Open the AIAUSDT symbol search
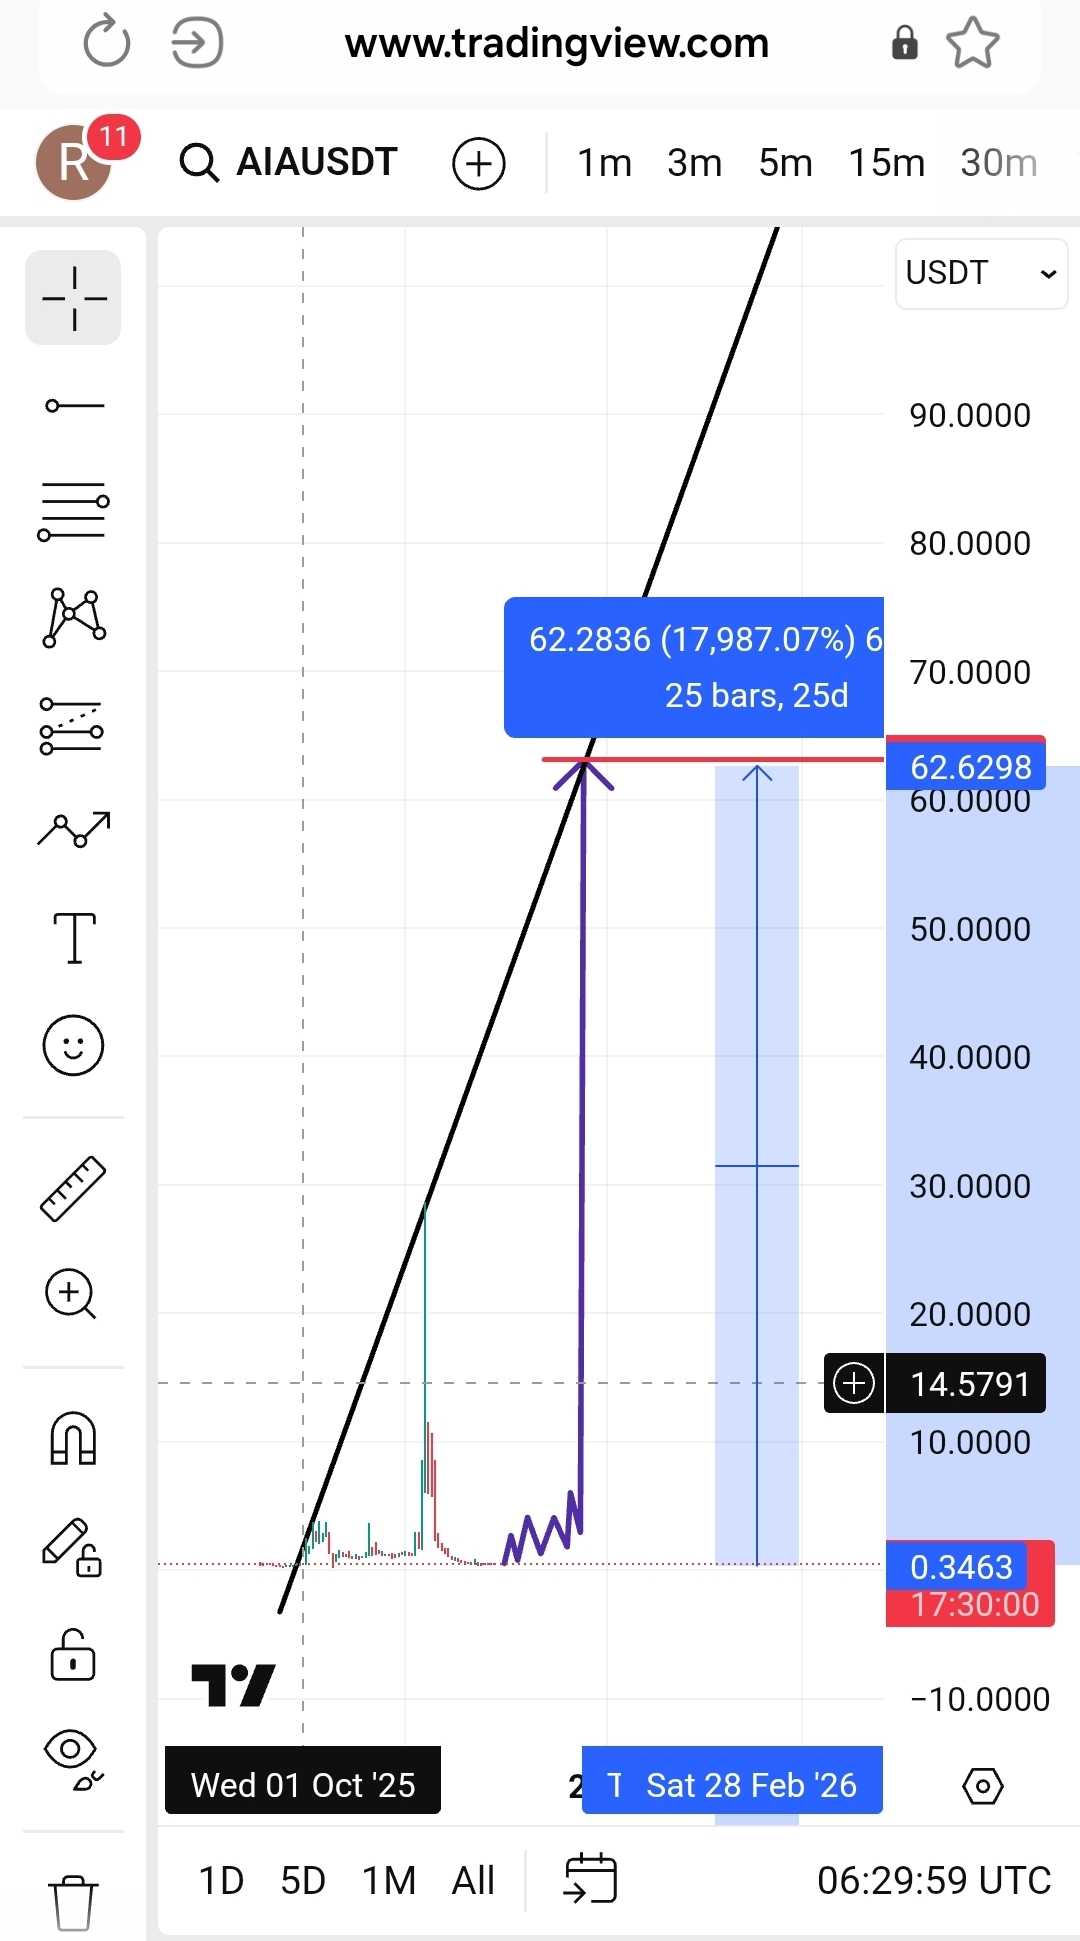This screenshot has height=1941, width=1080. tap(290, 162)
